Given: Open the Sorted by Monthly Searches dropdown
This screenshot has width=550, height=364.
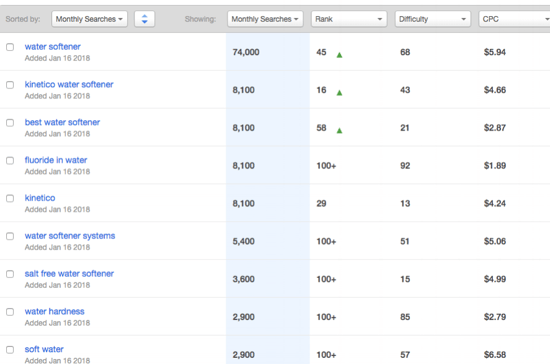Looking at the screenshot, I should (x=89, y=19).
